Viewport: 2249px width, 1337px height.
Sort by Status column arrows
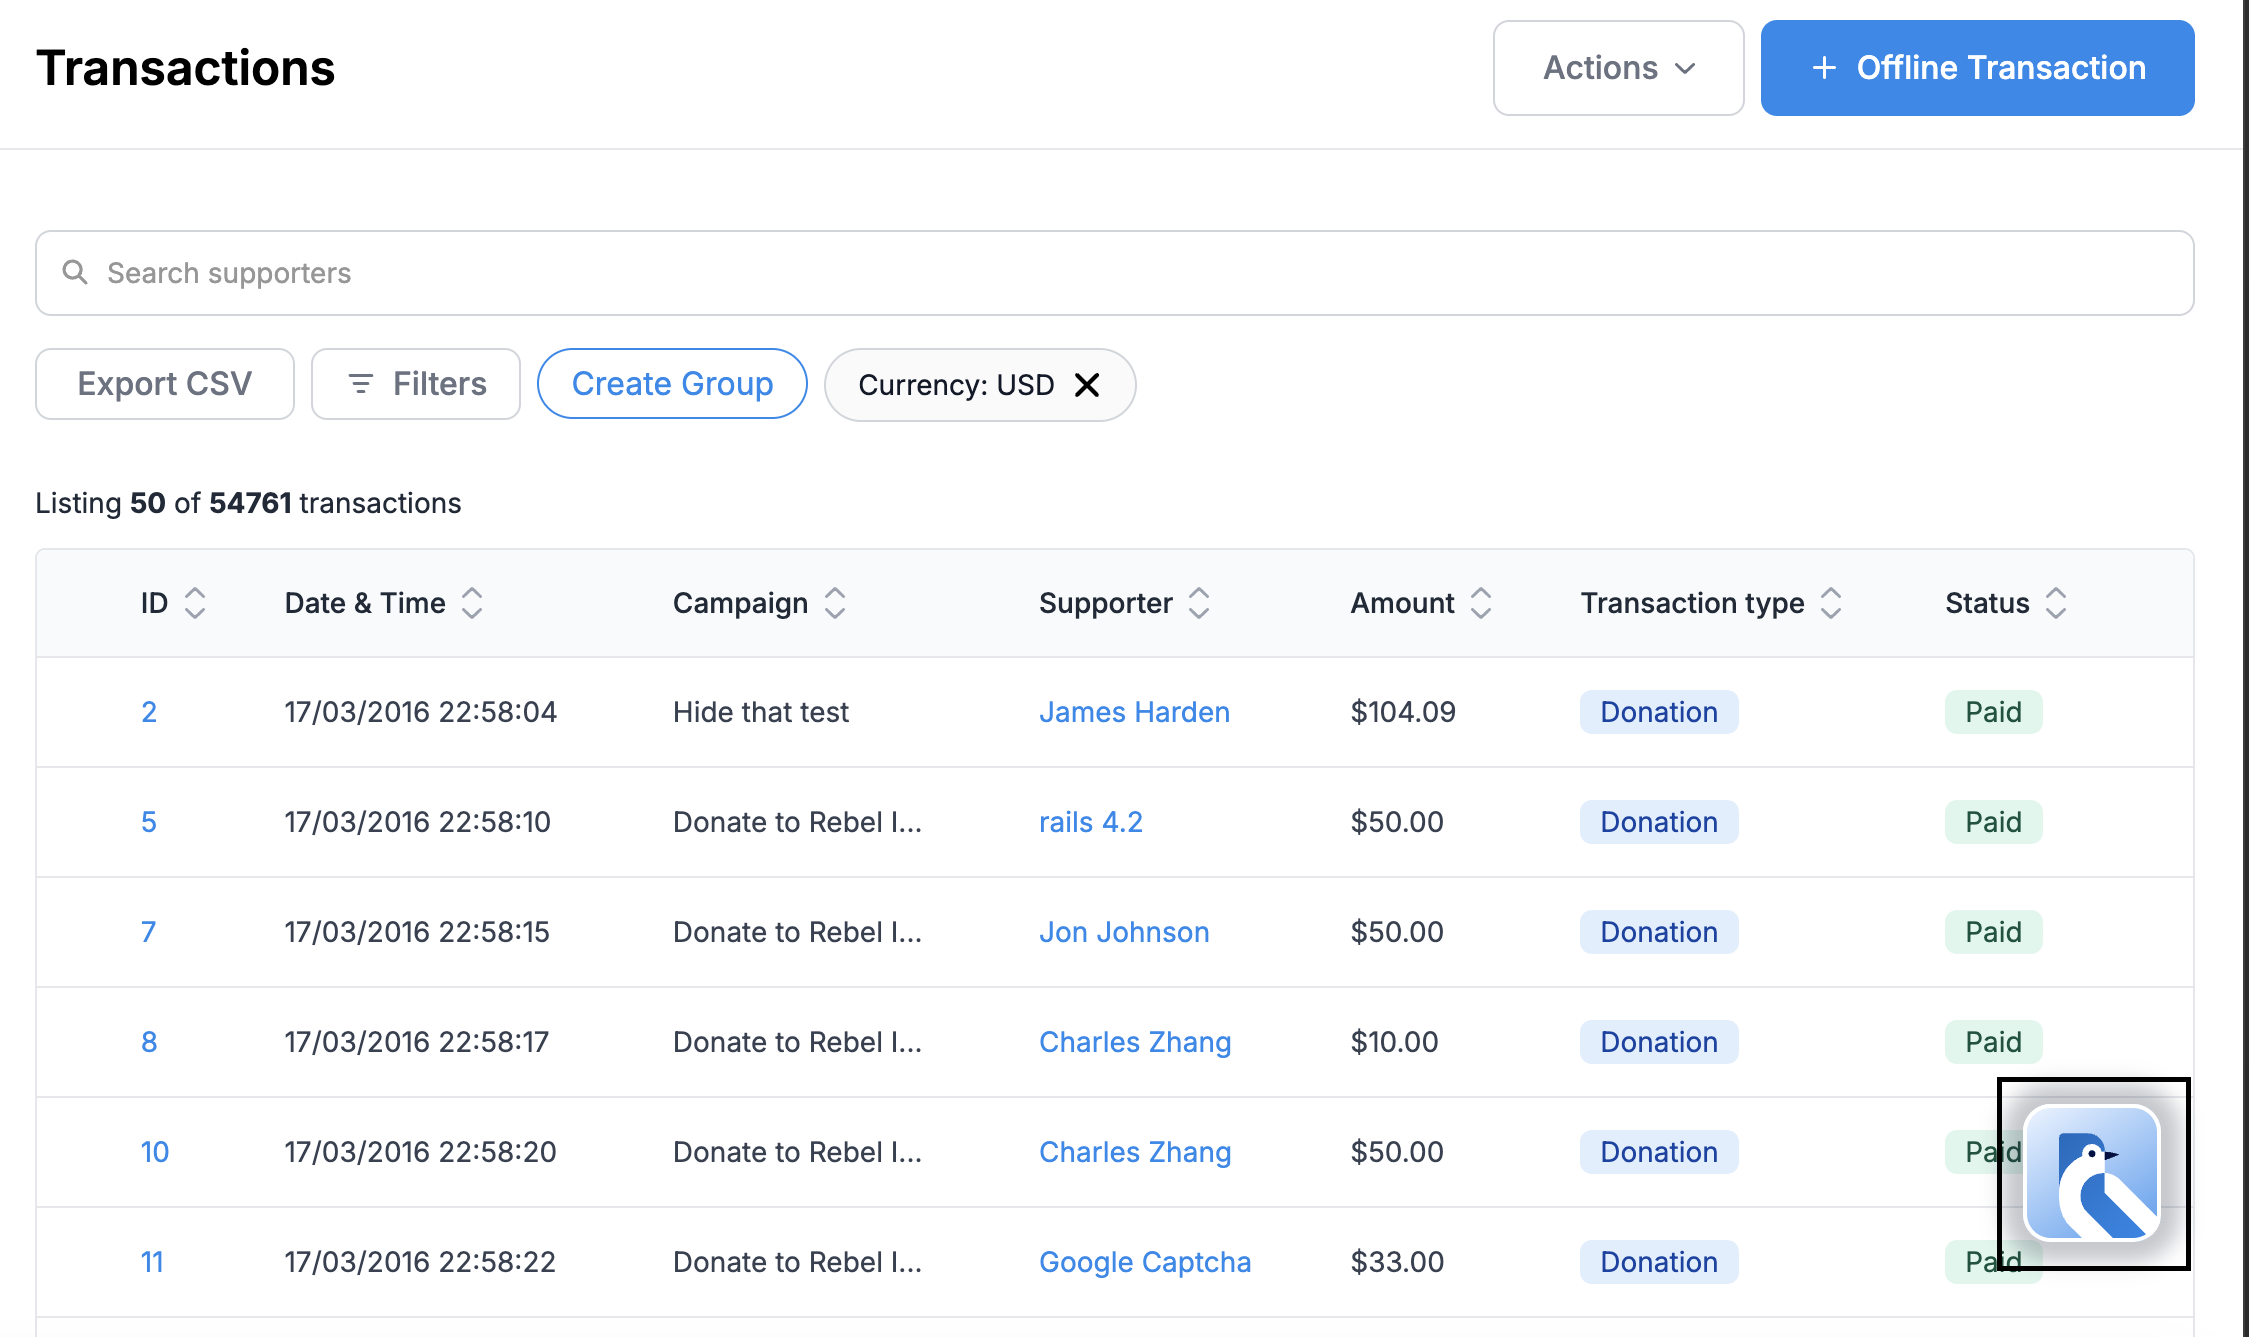coord(2056,603)
